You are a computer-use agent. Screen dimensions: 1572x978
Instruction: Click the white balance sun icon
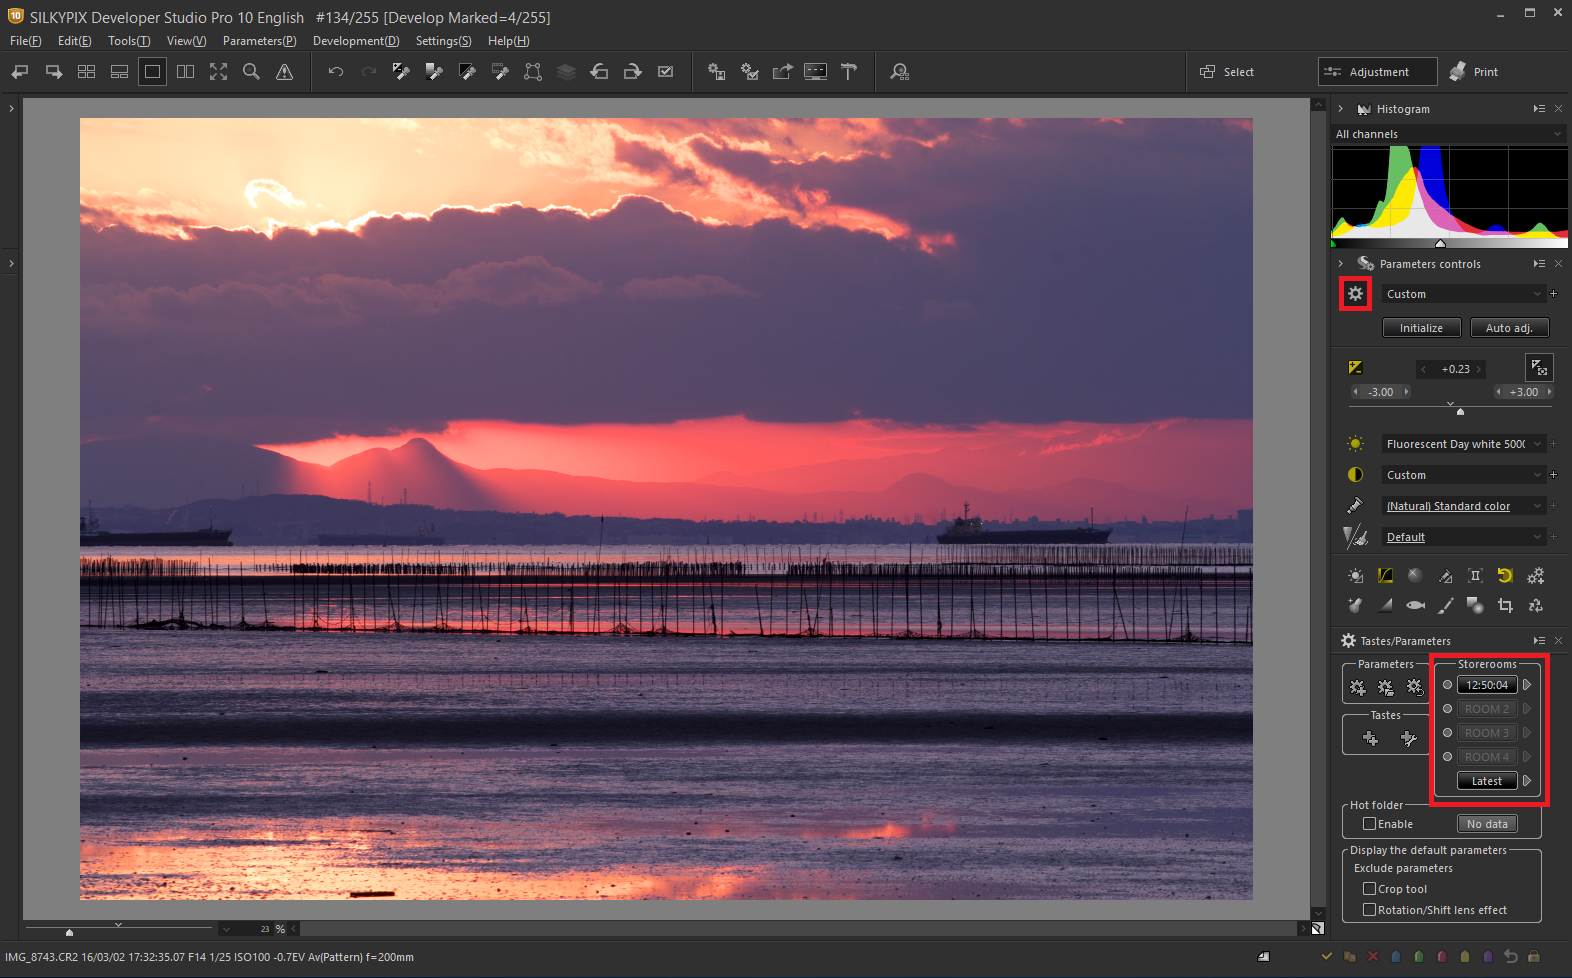(x=1355, y=443)
